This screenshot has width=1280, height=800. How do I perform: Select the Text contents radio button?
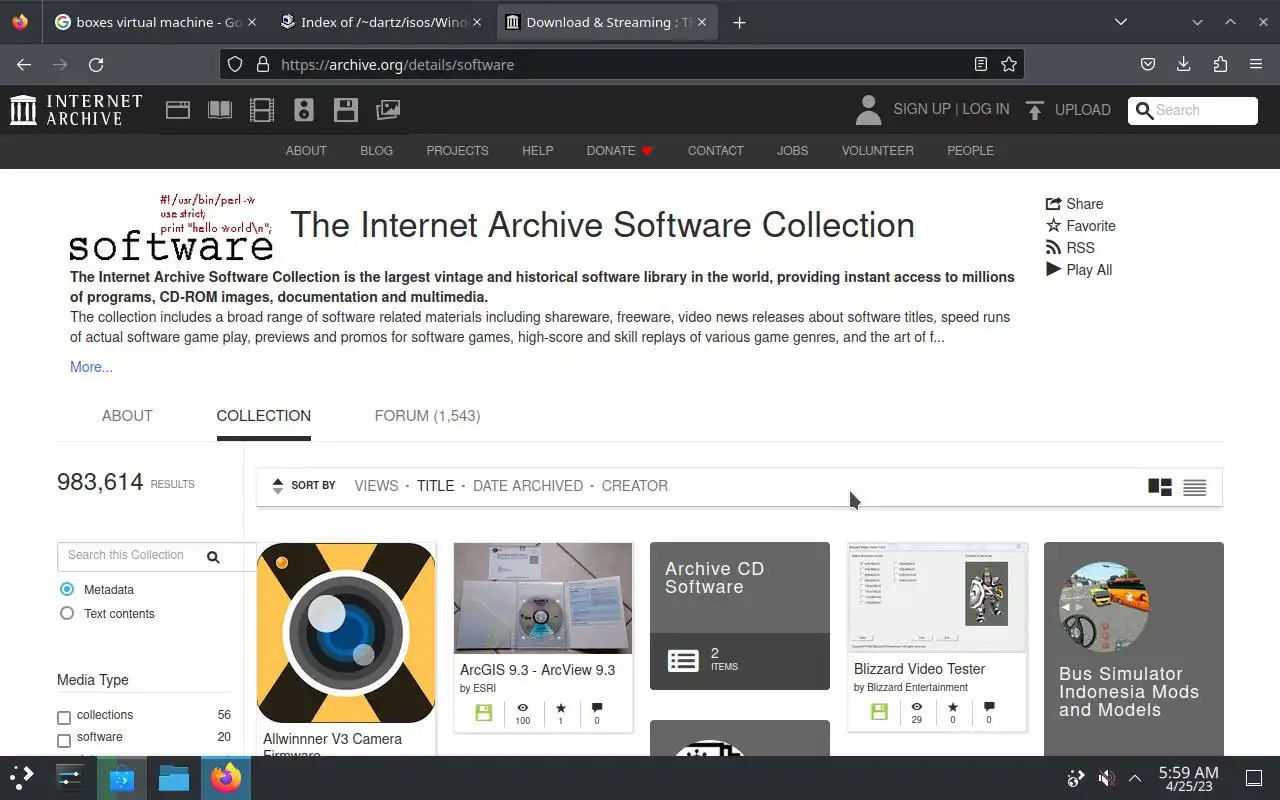[x=67, y=613]
